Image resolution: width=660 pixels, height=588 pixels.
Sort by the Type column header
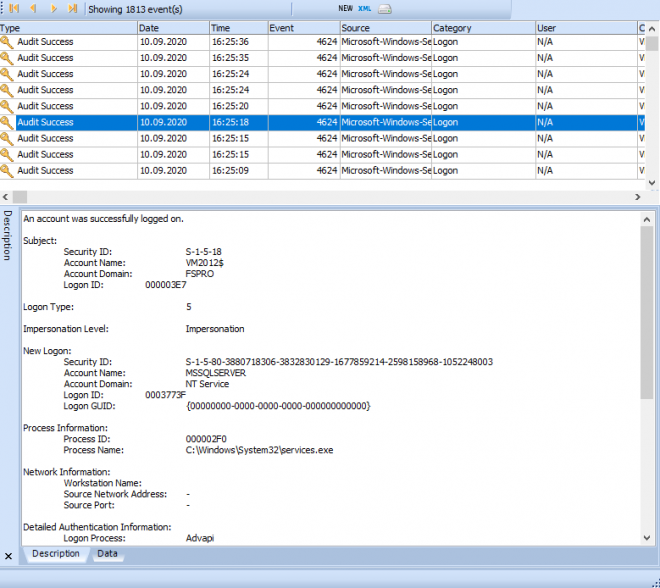tap(69, 28)
